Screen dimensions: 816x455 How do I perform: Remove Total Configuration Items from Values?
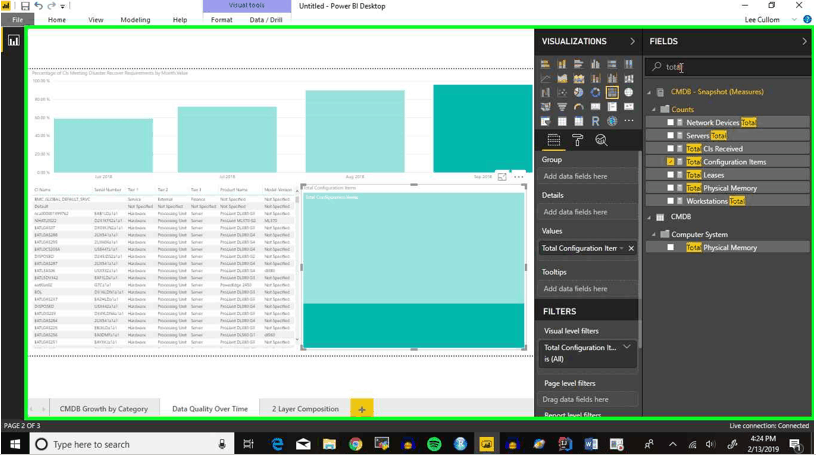pos(631,248)
